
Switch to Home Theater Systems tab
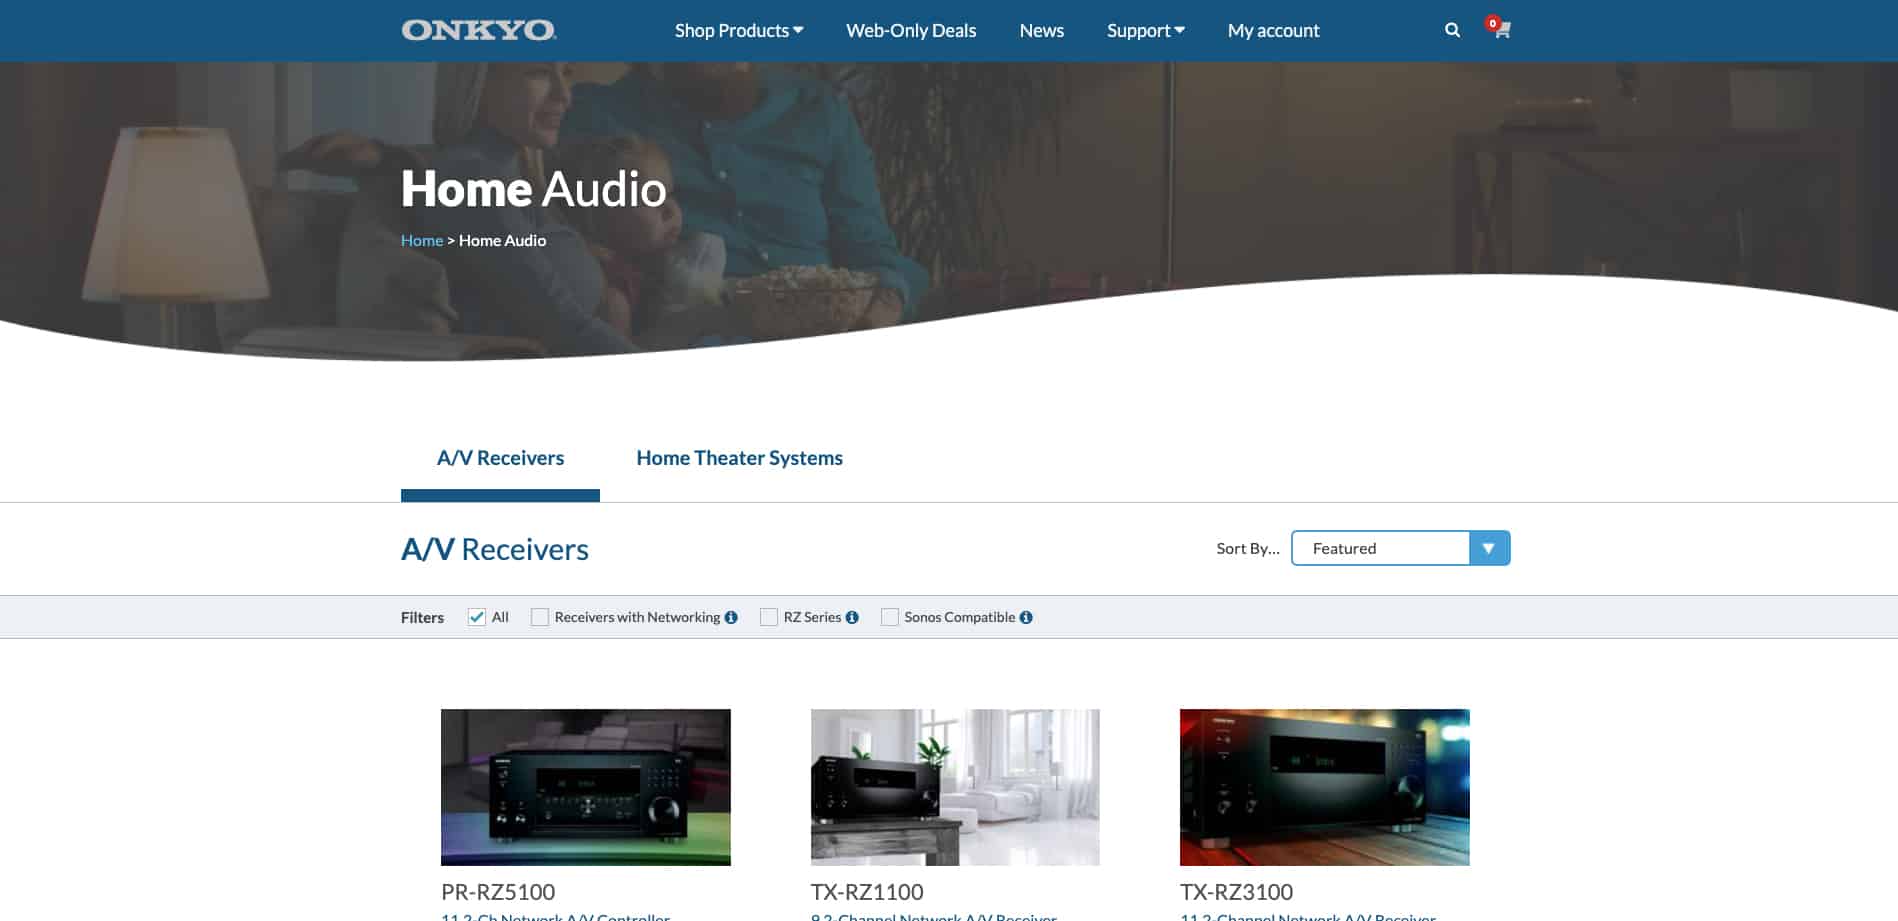coord(739,458)
